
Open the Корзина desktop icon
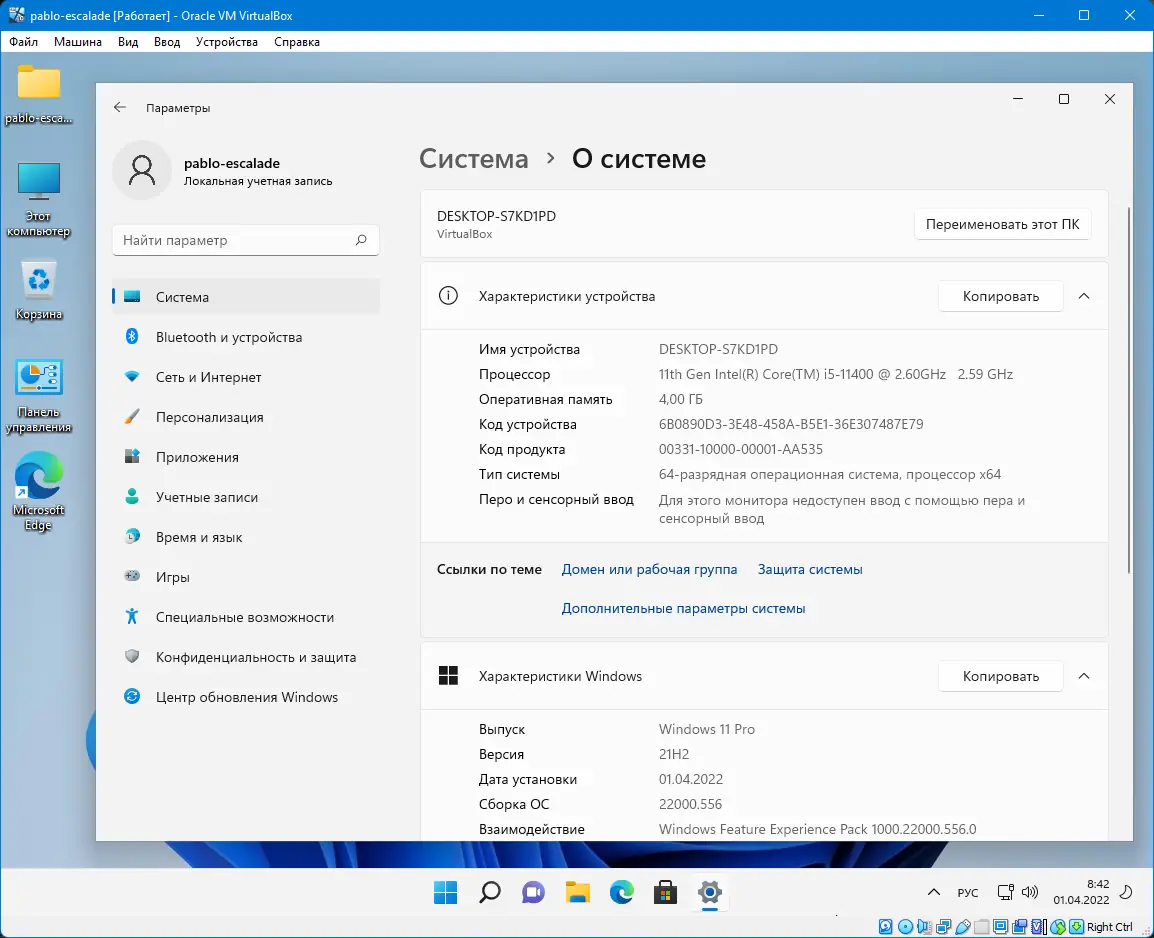38,289
